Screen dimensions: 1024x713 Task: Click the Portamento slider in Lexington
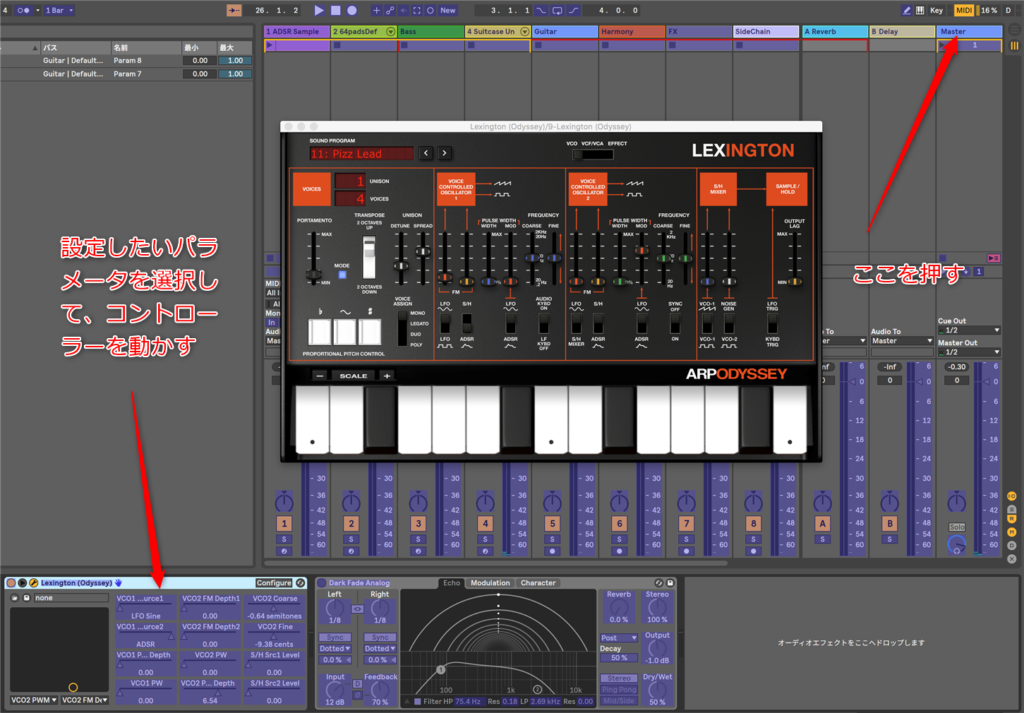[310, 272]
